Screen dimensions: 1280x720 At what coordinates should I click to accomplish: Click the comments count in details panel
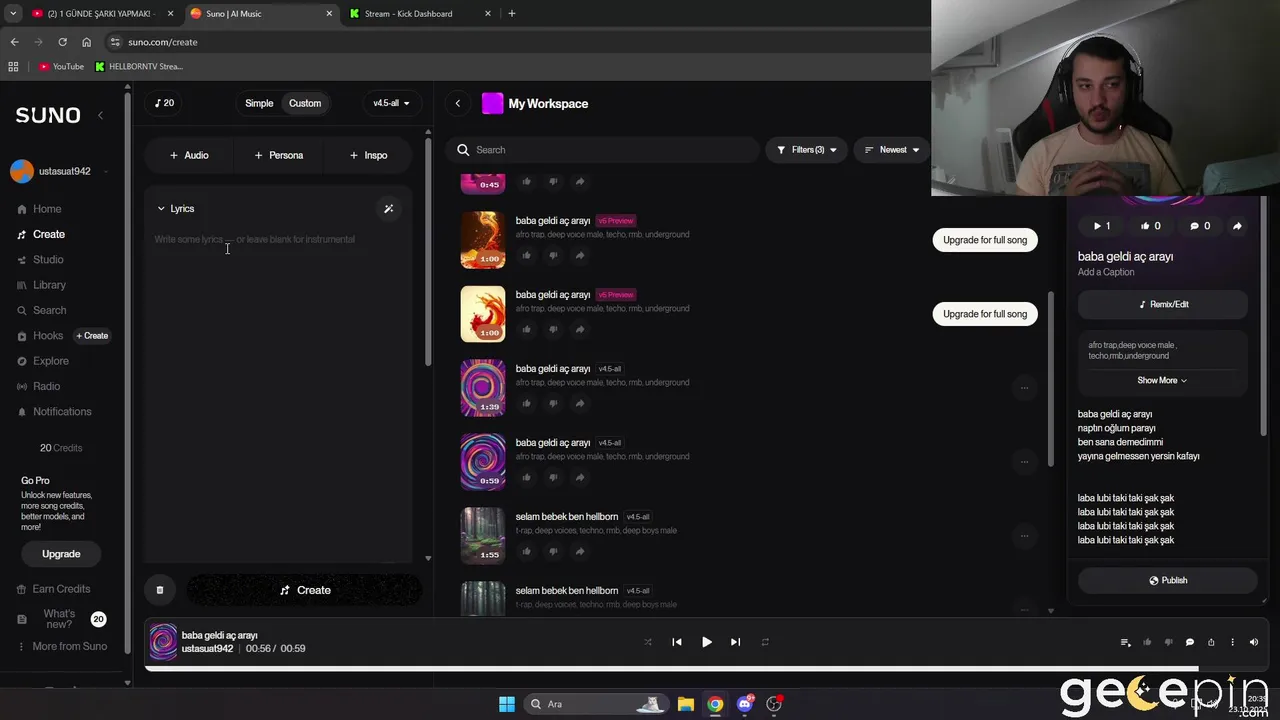tap(1200, 226)
